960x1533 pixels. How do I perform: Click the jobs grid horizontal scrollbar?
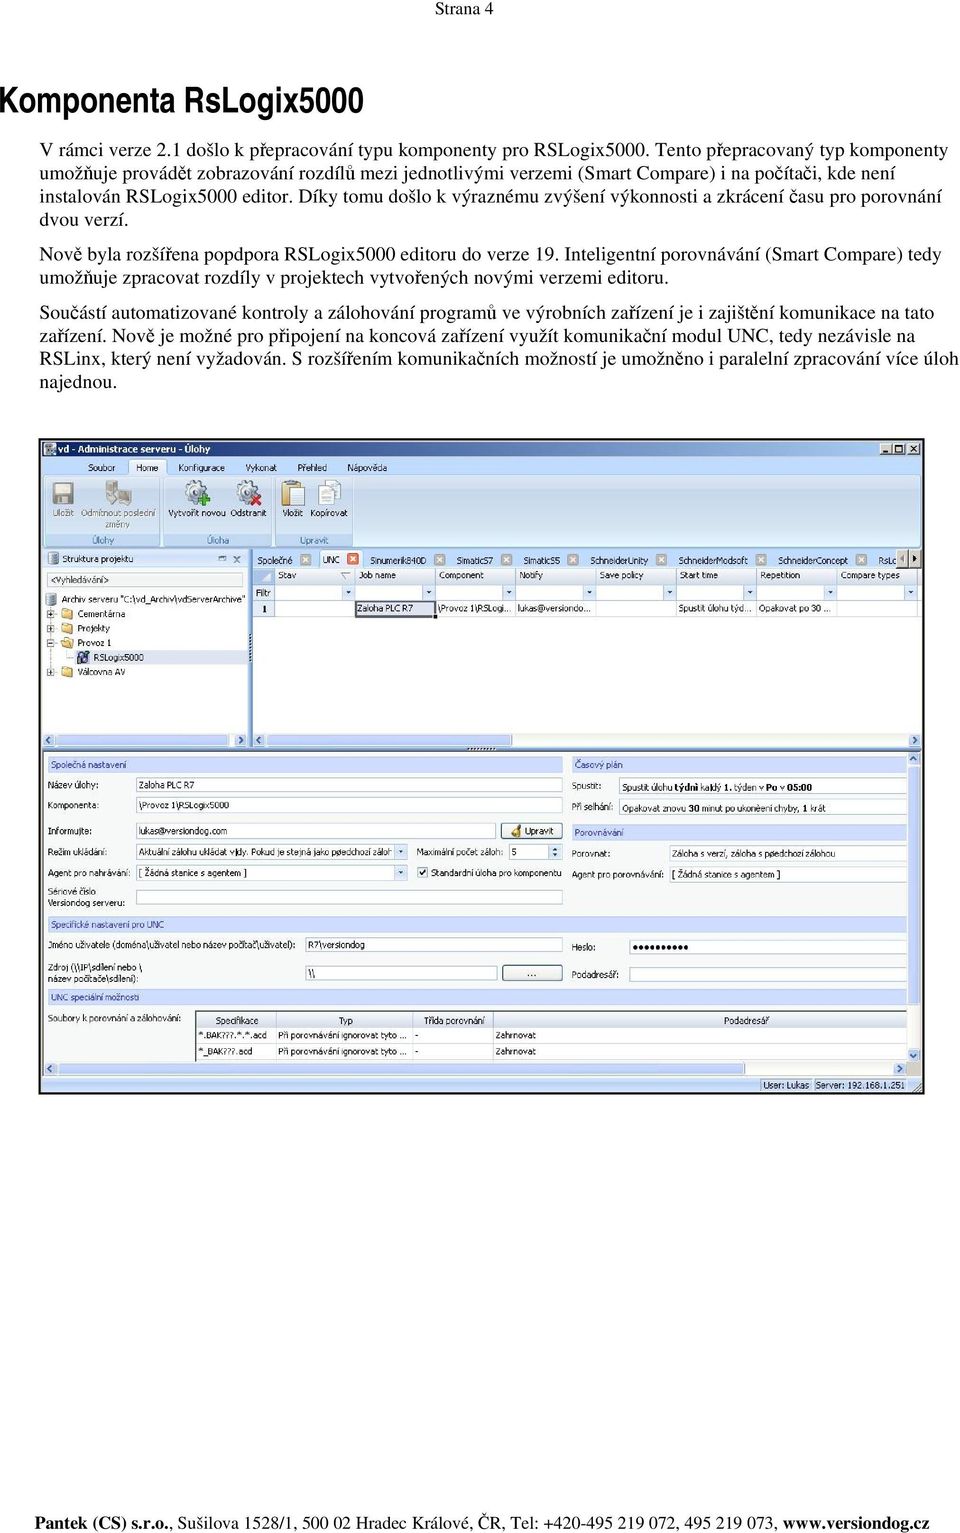587,740
